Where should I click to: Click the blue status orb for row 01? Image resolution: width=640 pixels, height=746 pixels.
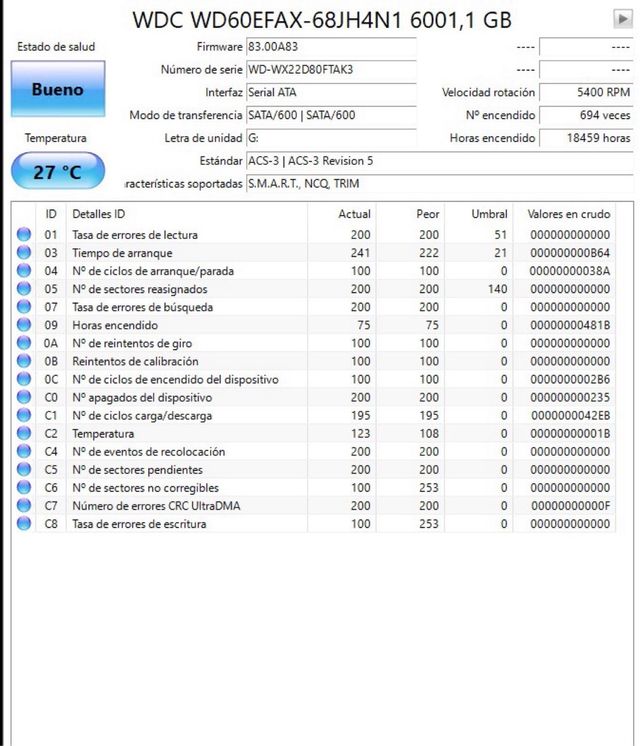click(x=24, y=235)
